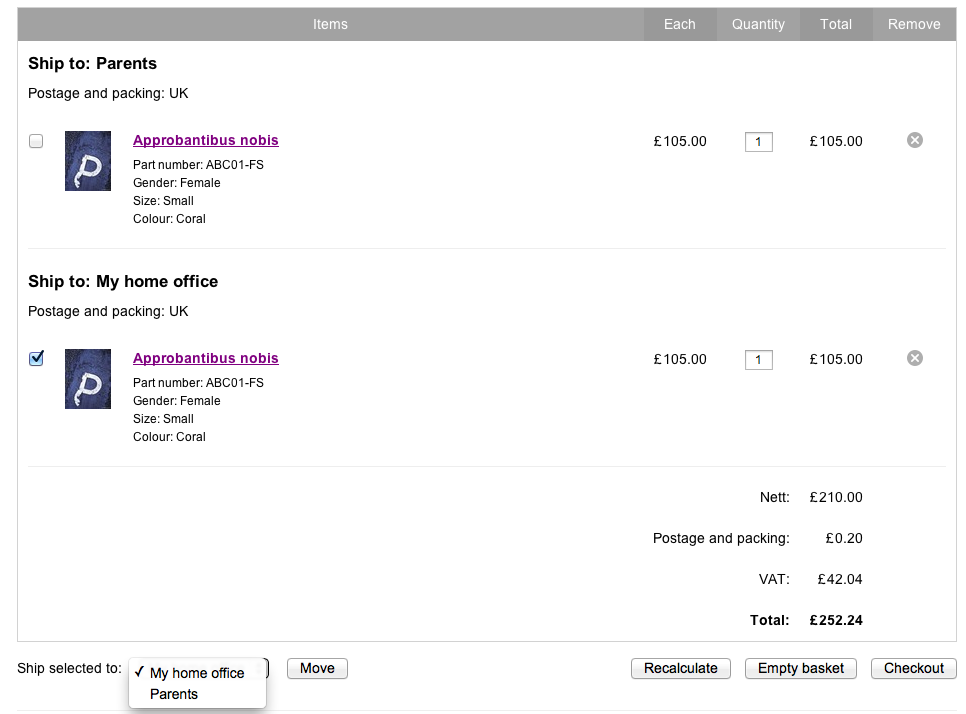
Task: Click product thumbnail in Parents shipment
Action: coord(88,161)
